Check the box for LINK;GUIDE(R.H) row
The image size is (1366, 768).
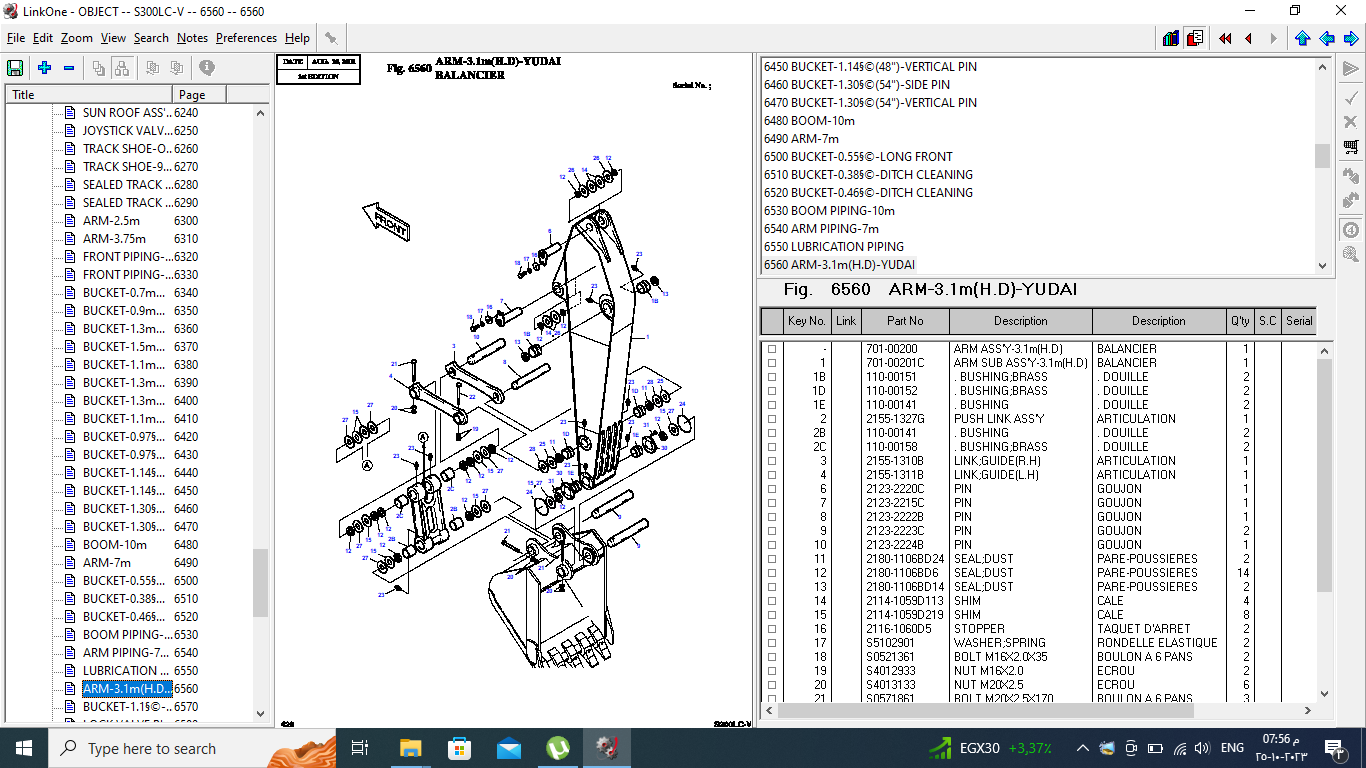(772, 461)
